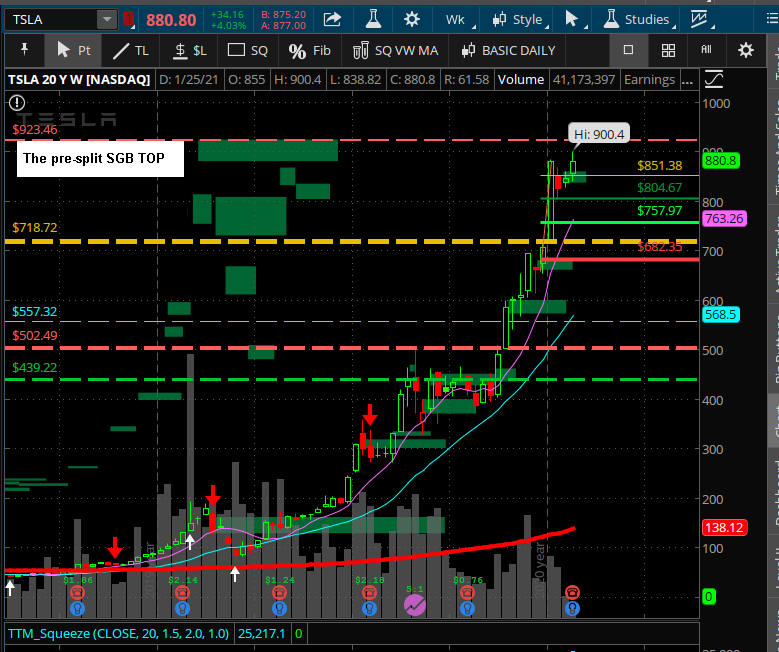Select the $851.38 price level label

659,165
